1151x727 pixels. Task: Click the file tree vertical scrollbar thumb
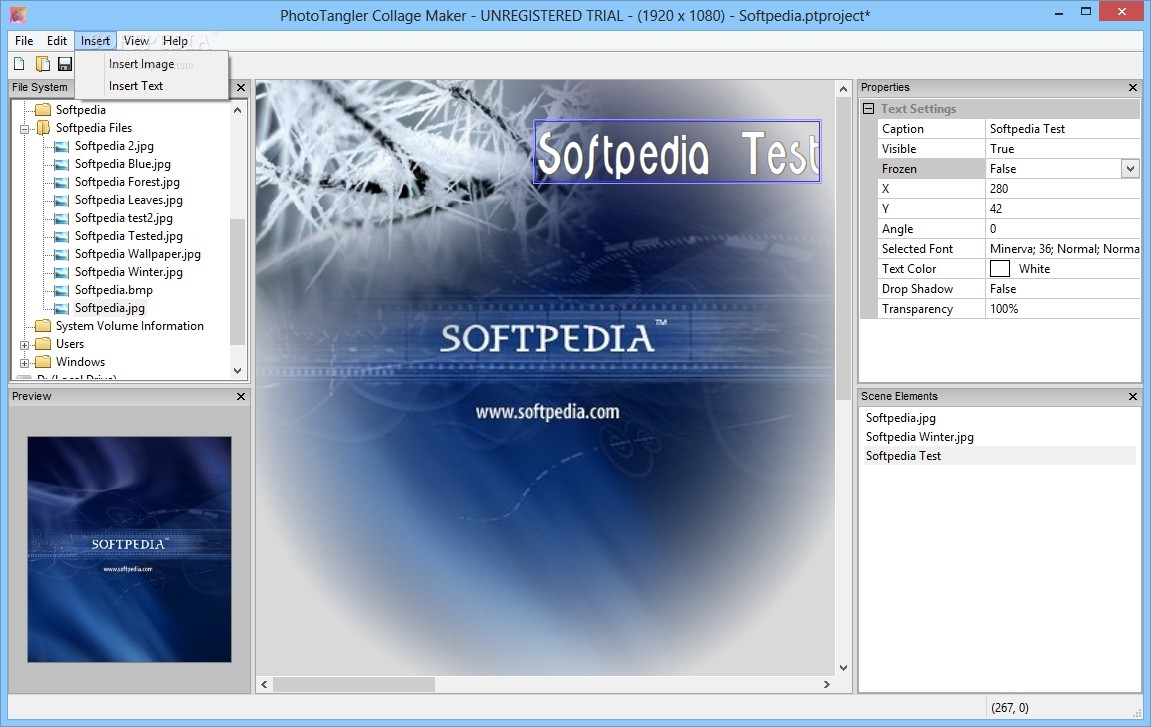click(x=237, y=281)
